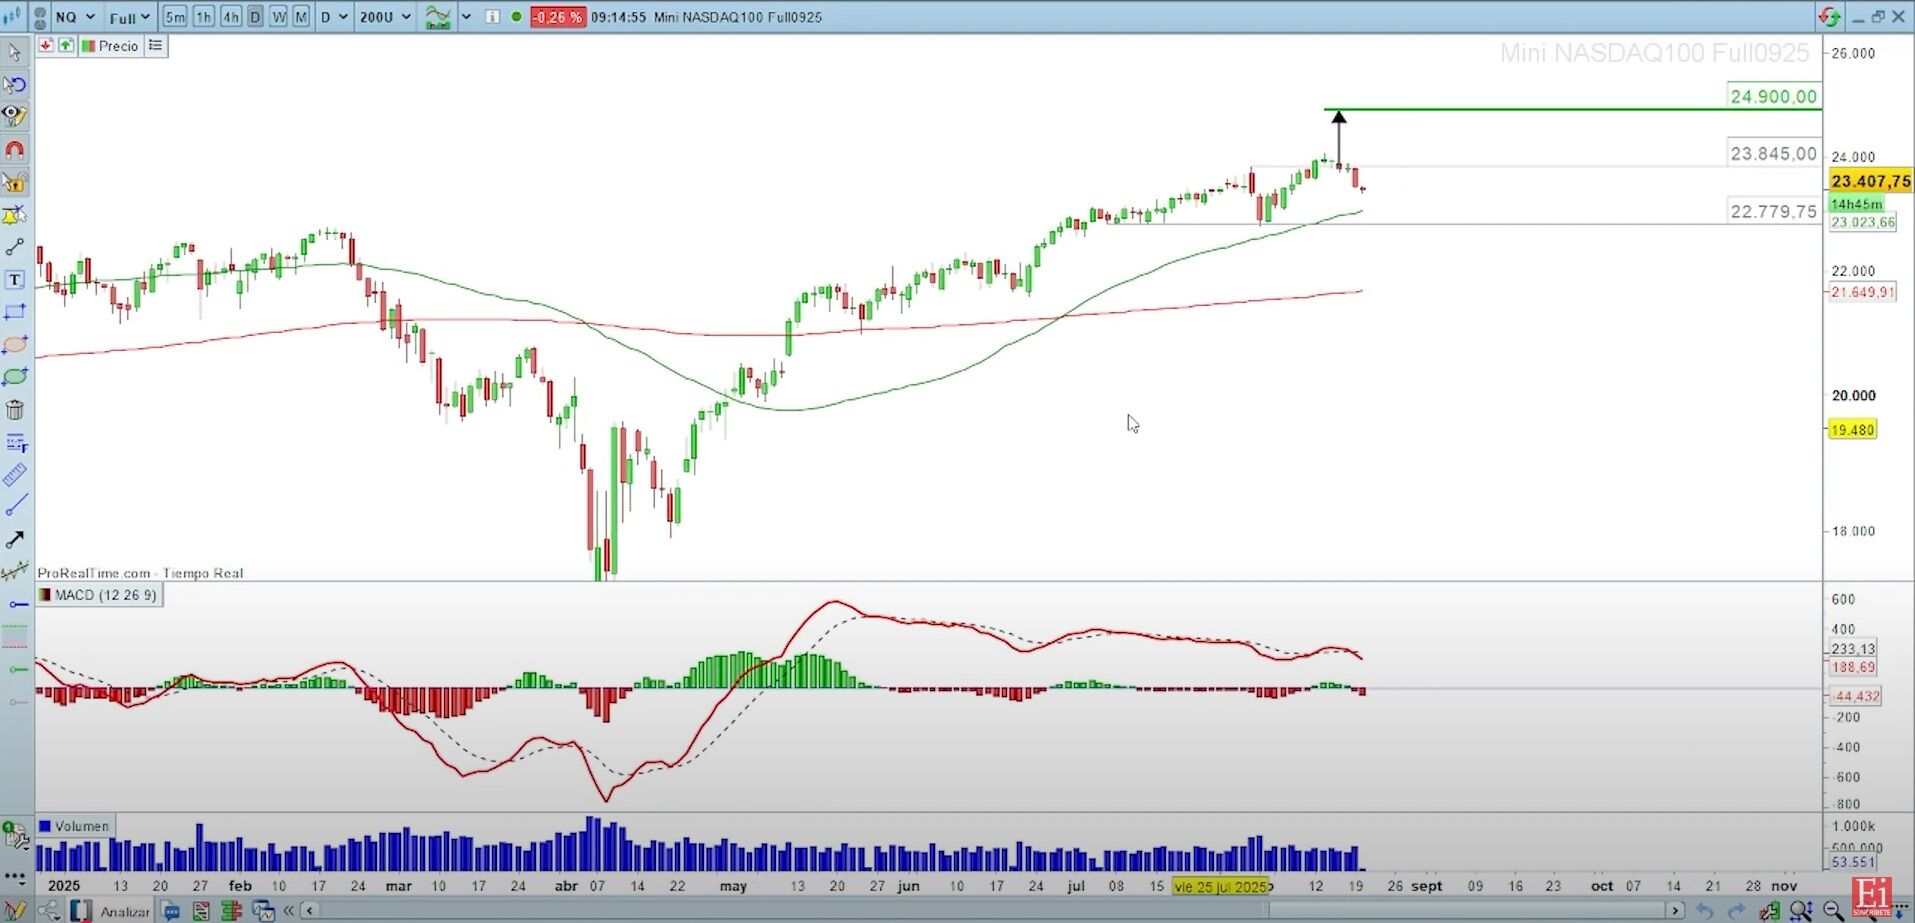Open the Full contract dropdown
This screenshot has height=923, width=1915.
[x=130, y=17]
